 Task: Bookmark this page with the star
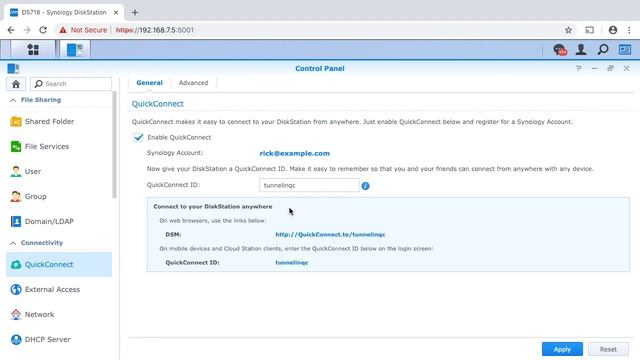pos(568,30)
